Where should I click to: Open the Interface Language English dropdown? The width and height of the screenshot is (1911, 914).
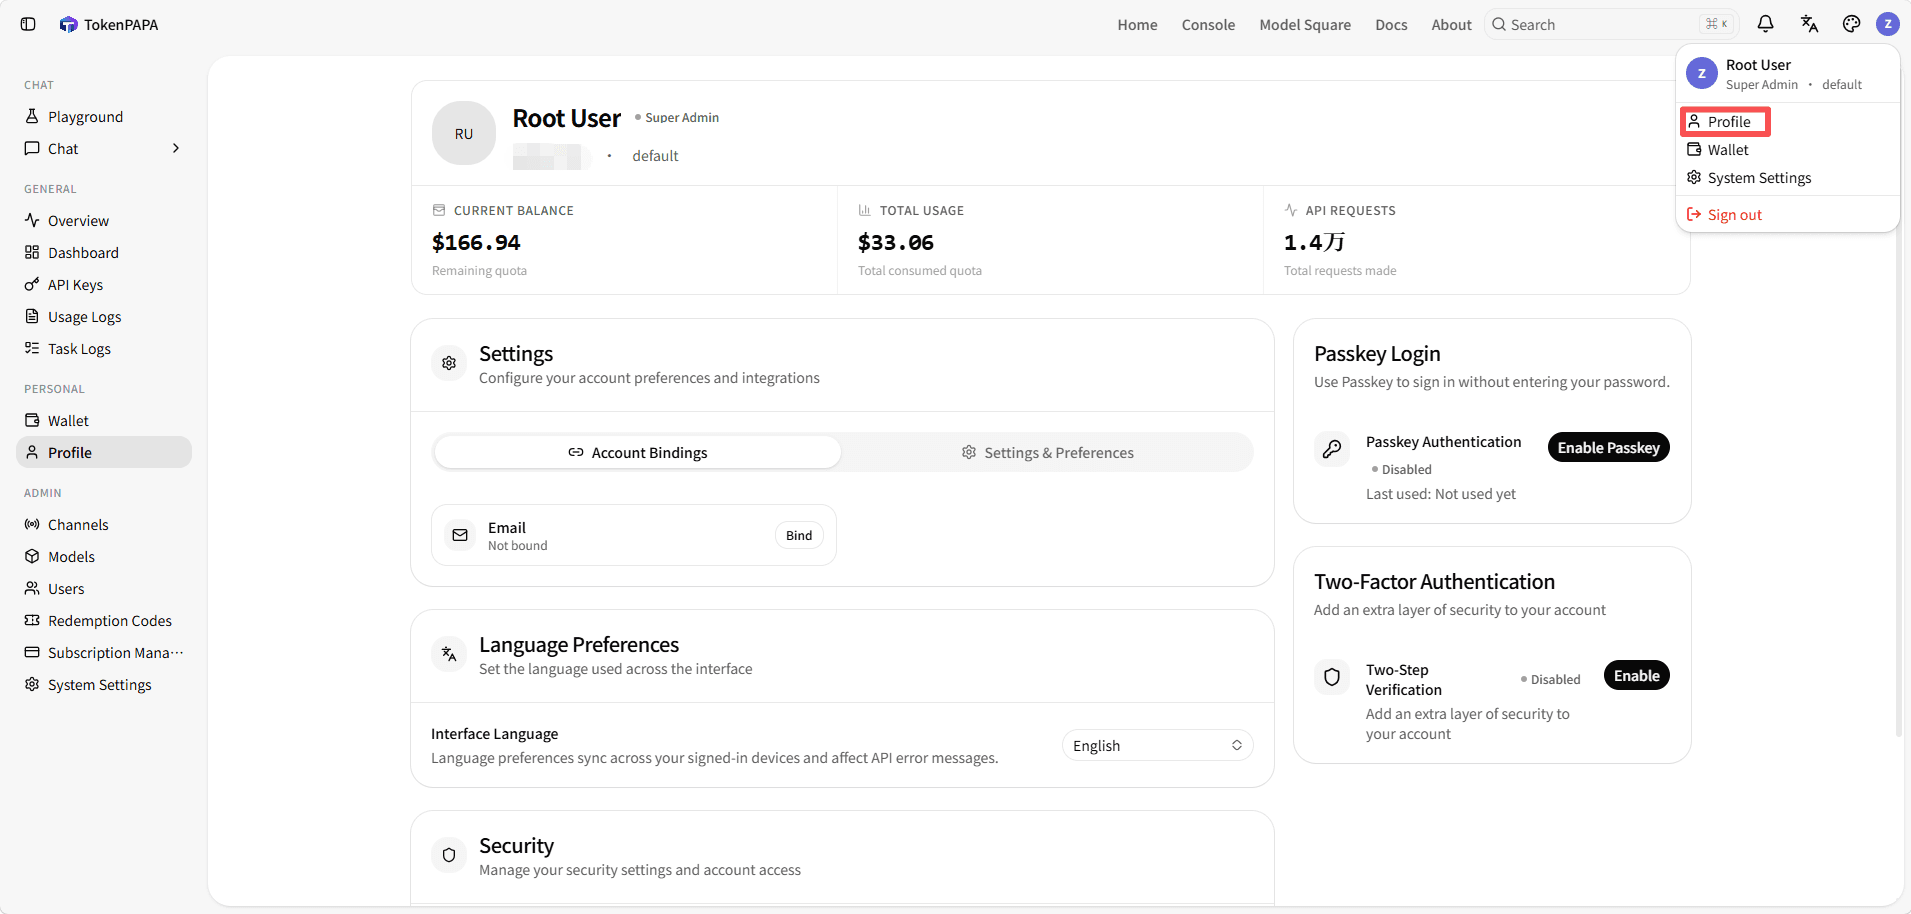click(1157, 746)
